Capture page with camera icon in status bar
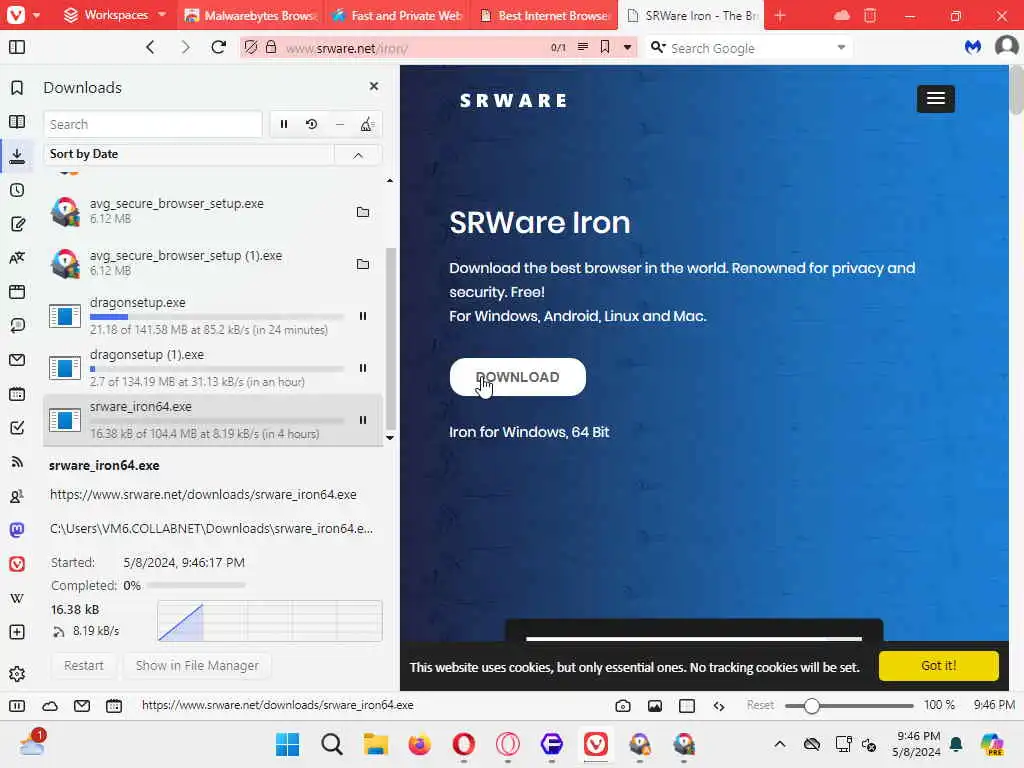The width and height of the screenshot is (1024, 768). [623, 705]
